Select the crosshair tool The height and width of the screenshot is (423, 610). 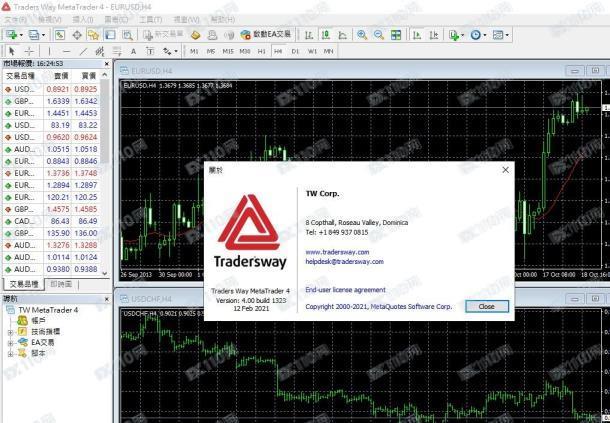click(x=29, y=51)
